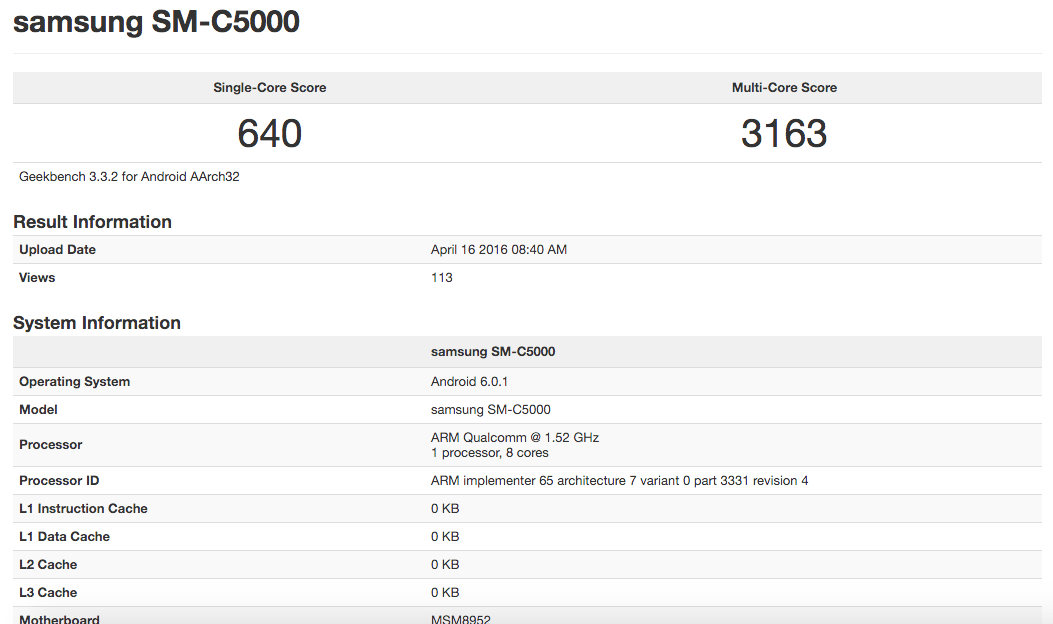Select 'Geekbench 3.3.2 for Android AArch32' text
The height and width of the screenshot is (624, 1053).
tap(129, 177)
